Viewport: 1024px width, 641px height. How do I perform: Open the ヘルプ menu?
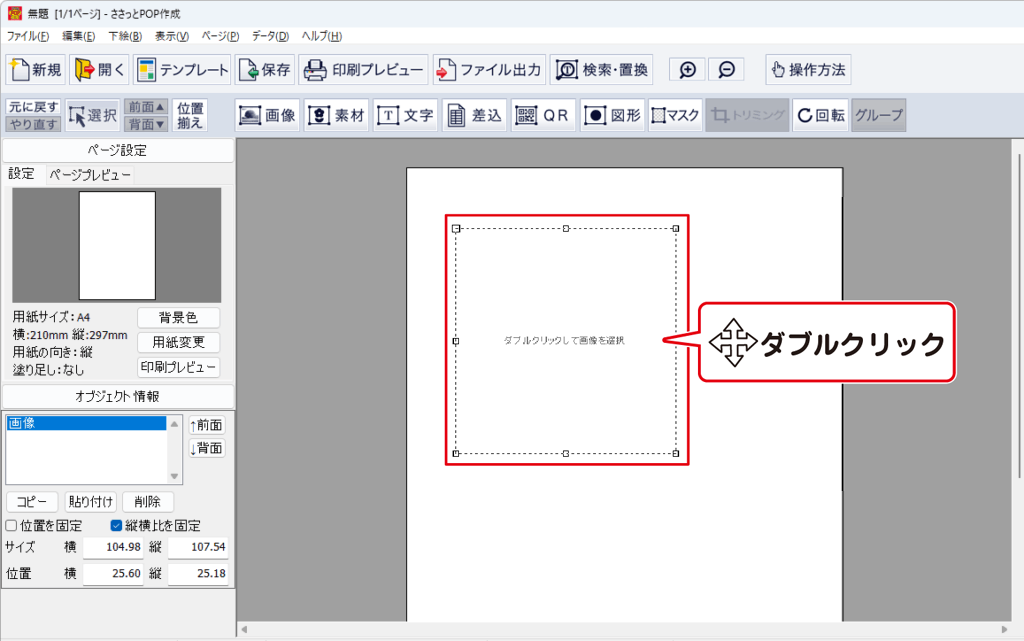(x=321, y=36)
